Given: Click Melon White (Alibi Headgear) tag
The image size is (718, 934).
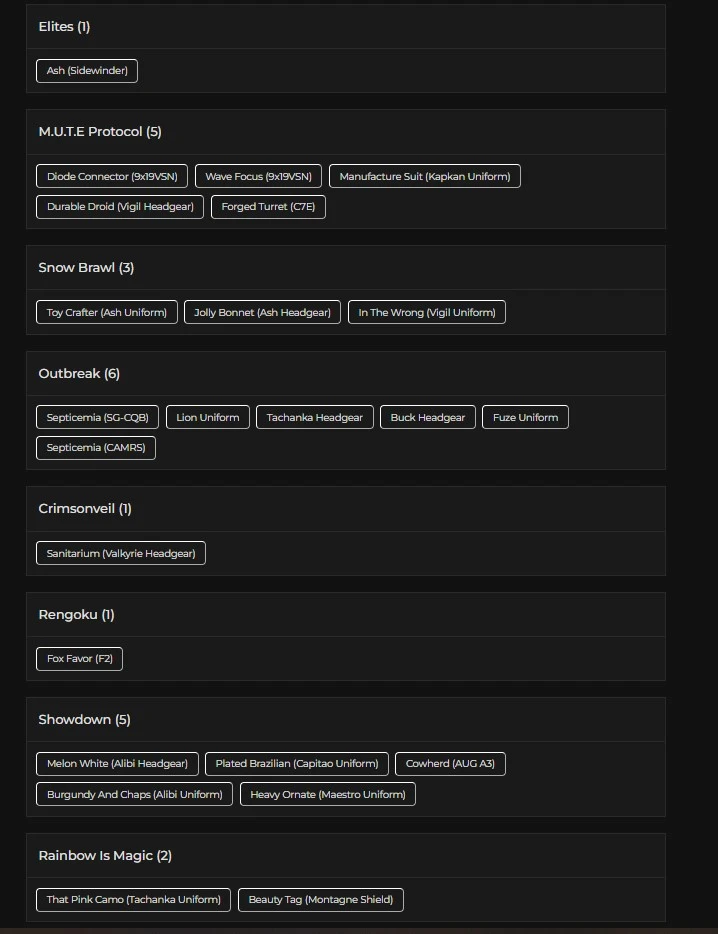Looking at the screenshot, I should point(117,764).
